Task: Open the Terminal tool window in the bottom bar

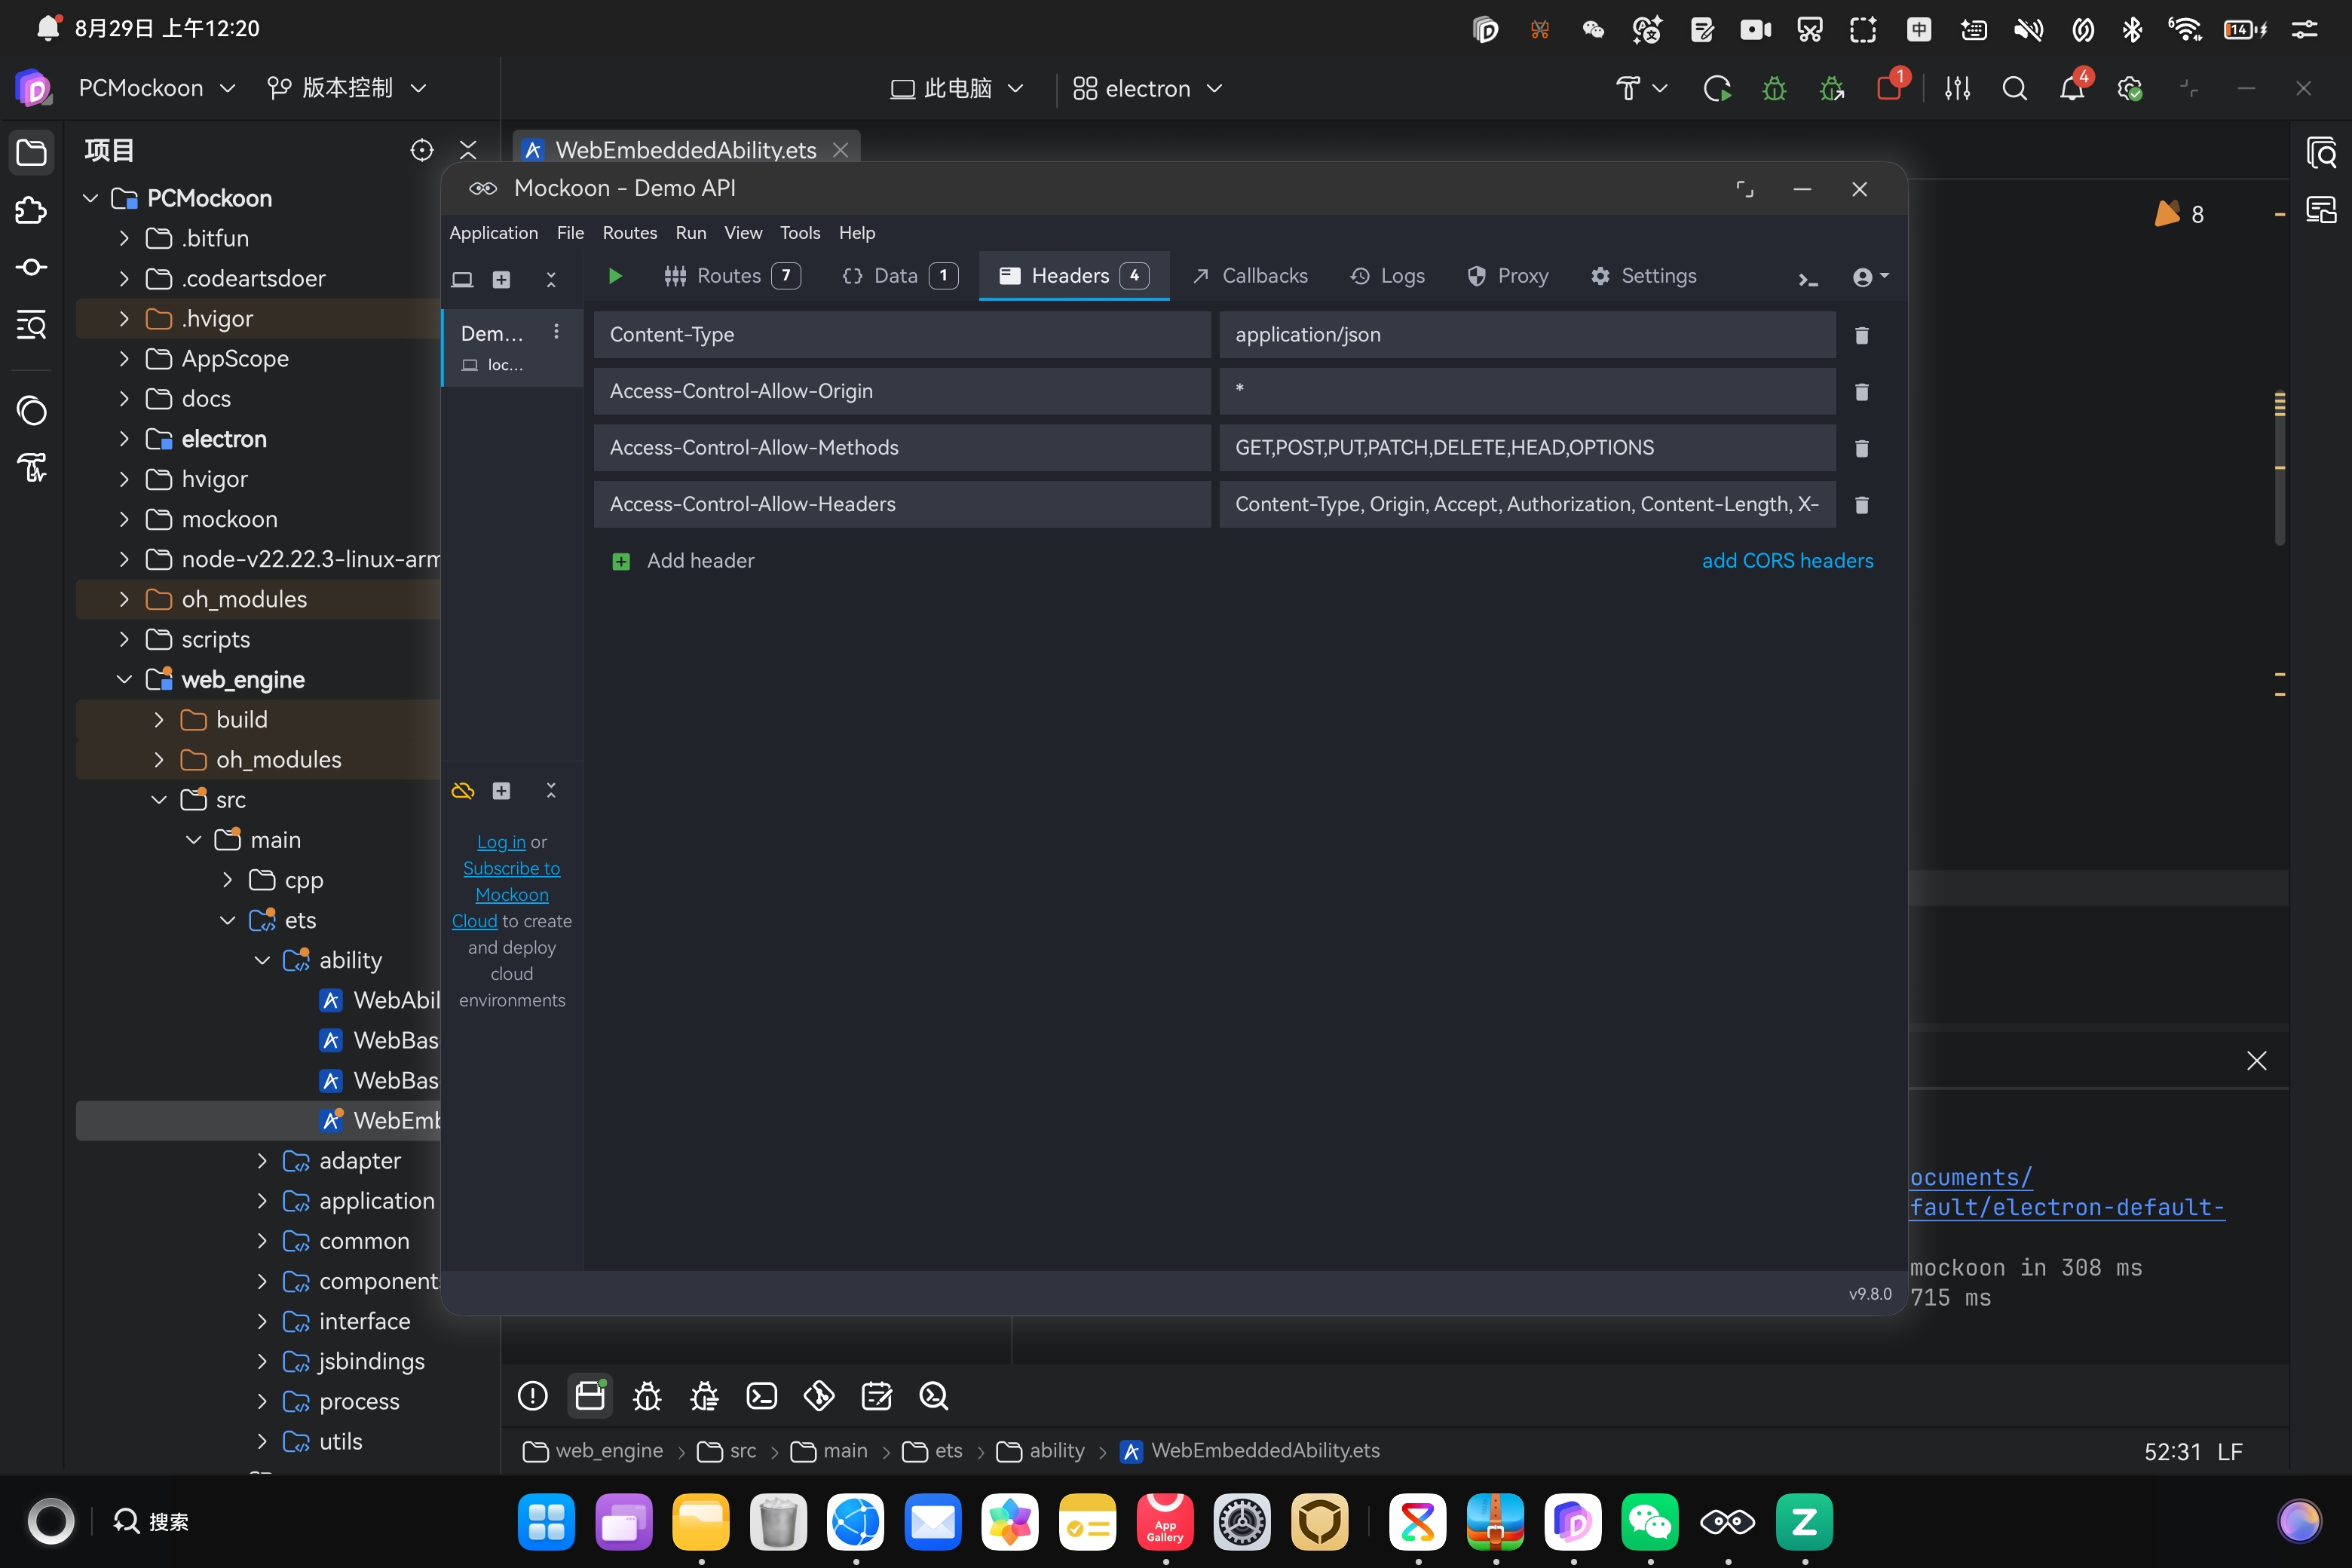Action: 761,1396
